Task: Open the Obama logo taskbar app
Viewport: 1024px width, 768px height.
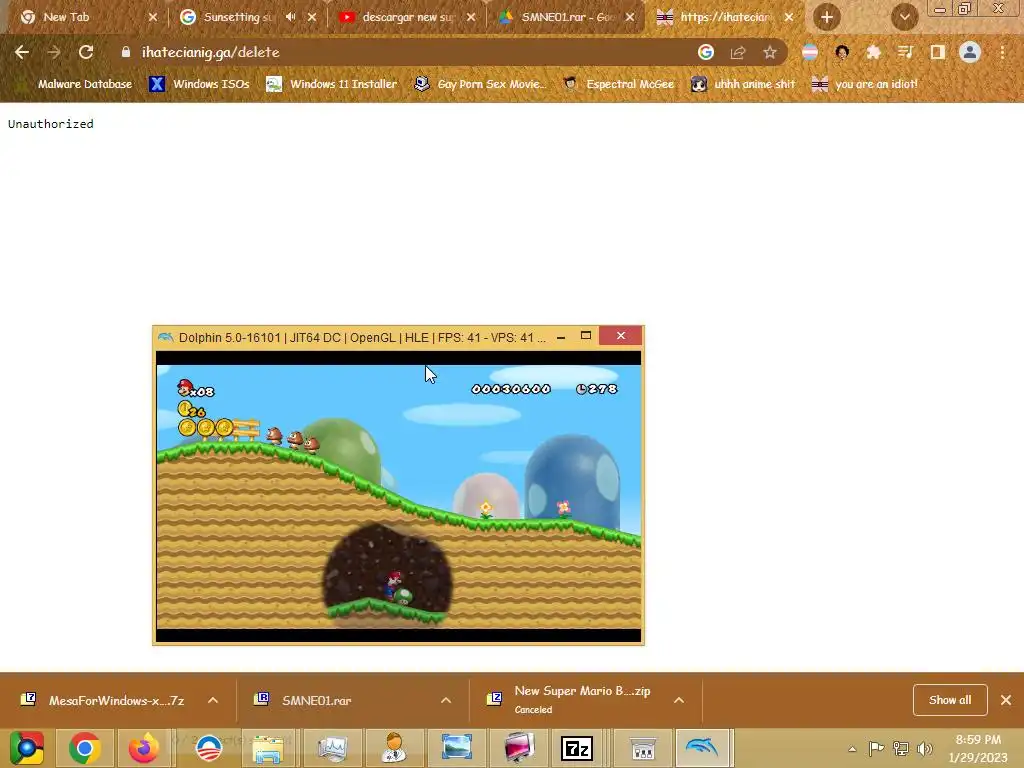Action: point(209,748)
